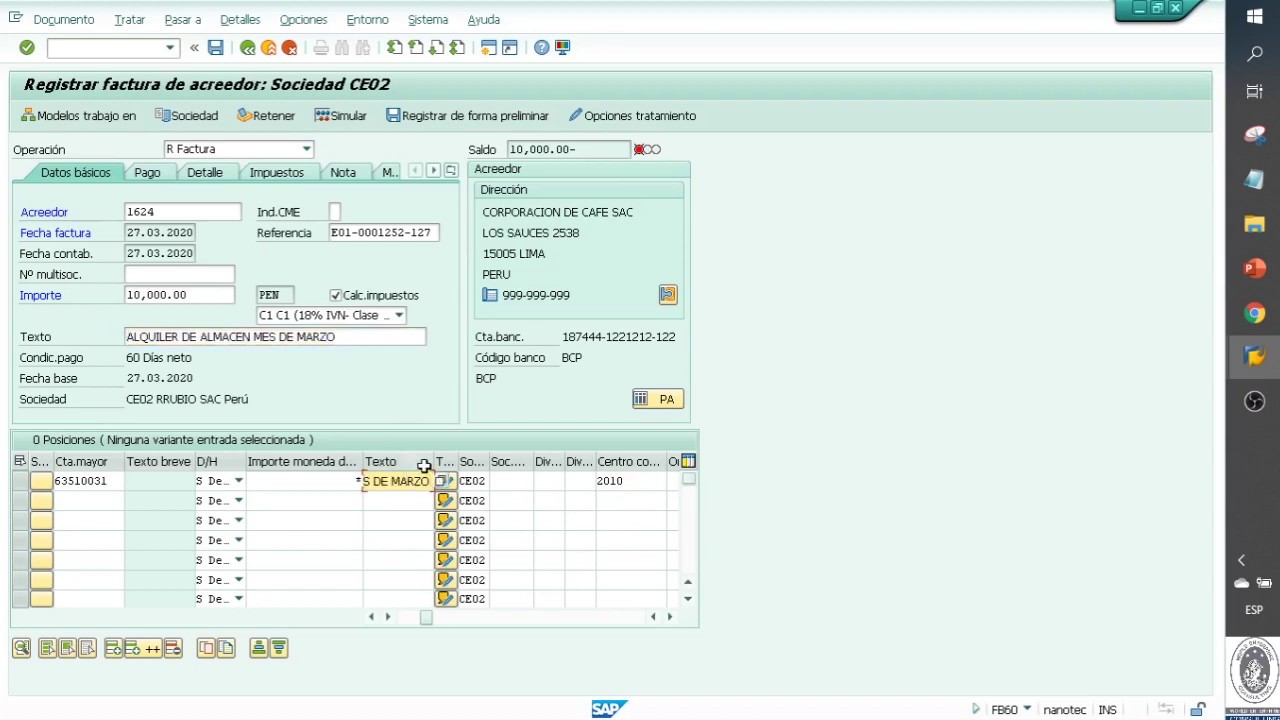Select row marker for account 63510031

[x=20, y=481]
